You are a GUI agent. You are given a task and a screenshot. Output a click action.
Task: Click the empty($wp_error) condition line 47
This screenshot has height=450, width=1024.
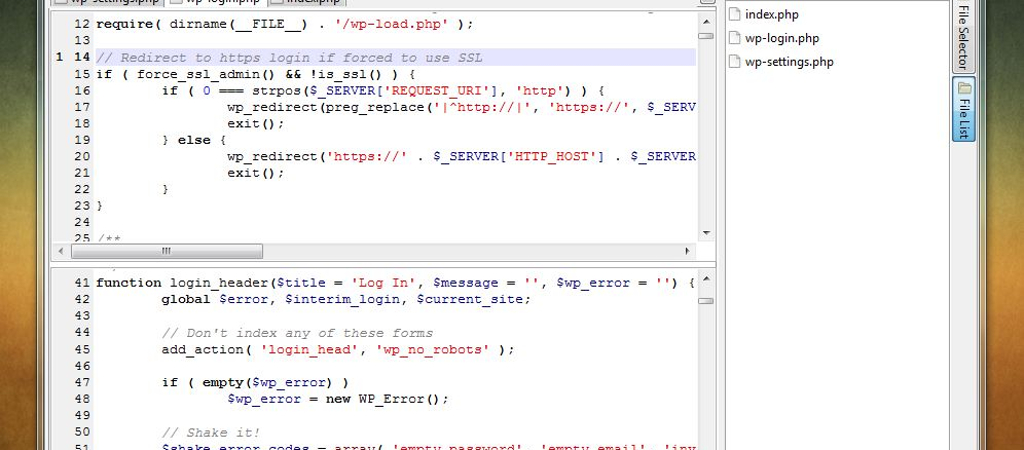[x=255, y=382]
